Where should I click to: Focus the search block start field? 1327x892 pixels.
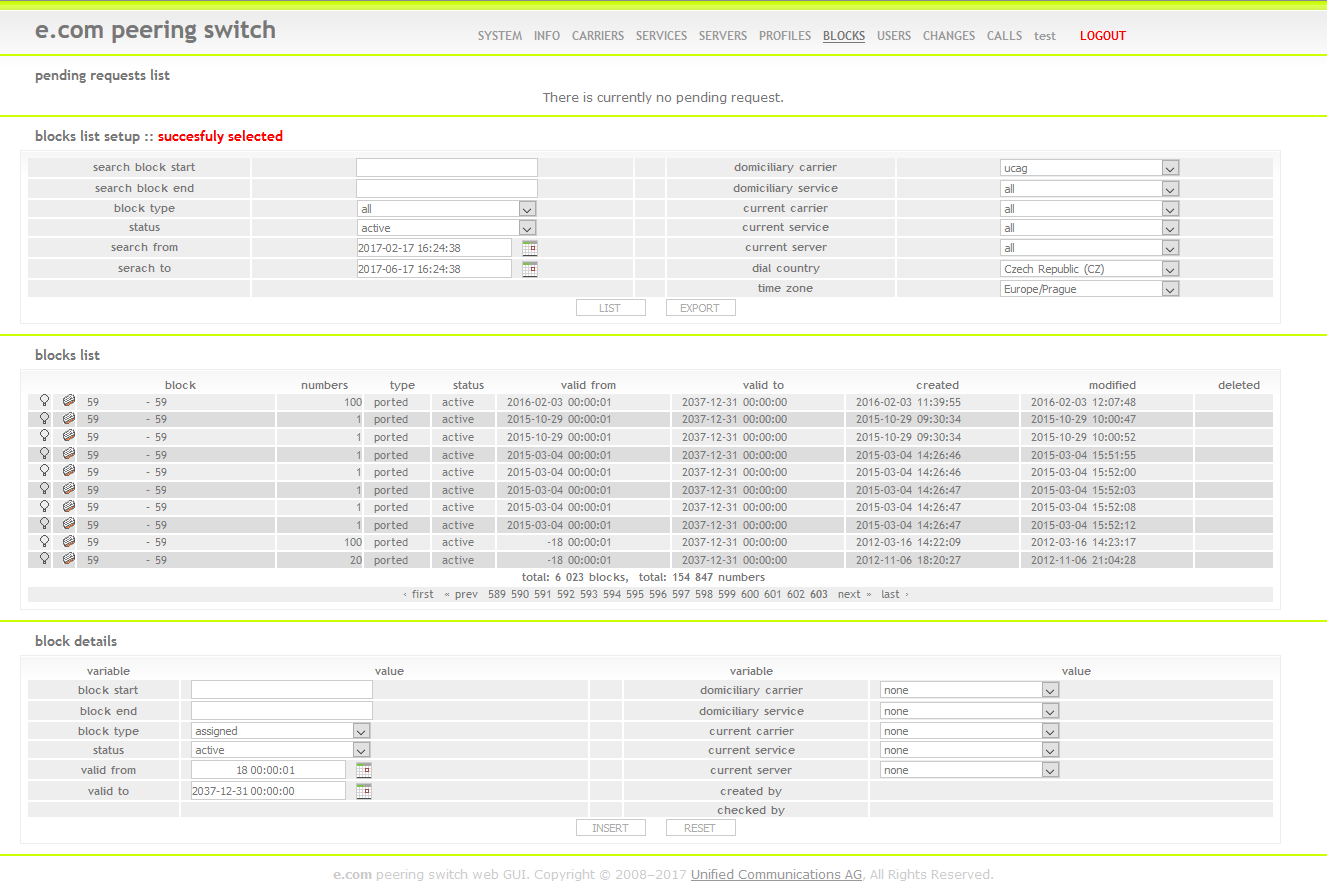[x=447, y=168]
